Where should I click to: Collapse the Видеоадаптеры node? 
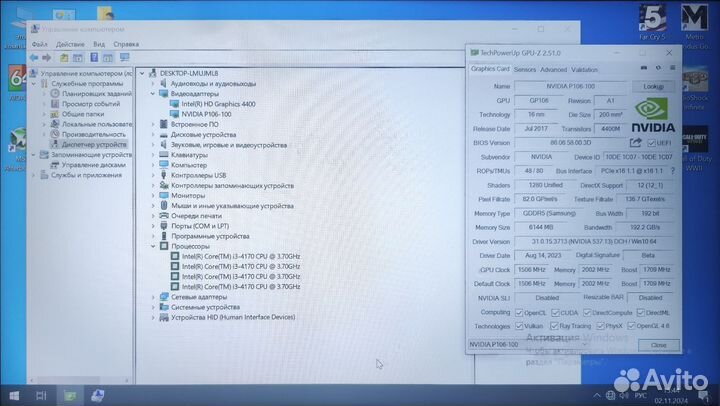point(153,94)
